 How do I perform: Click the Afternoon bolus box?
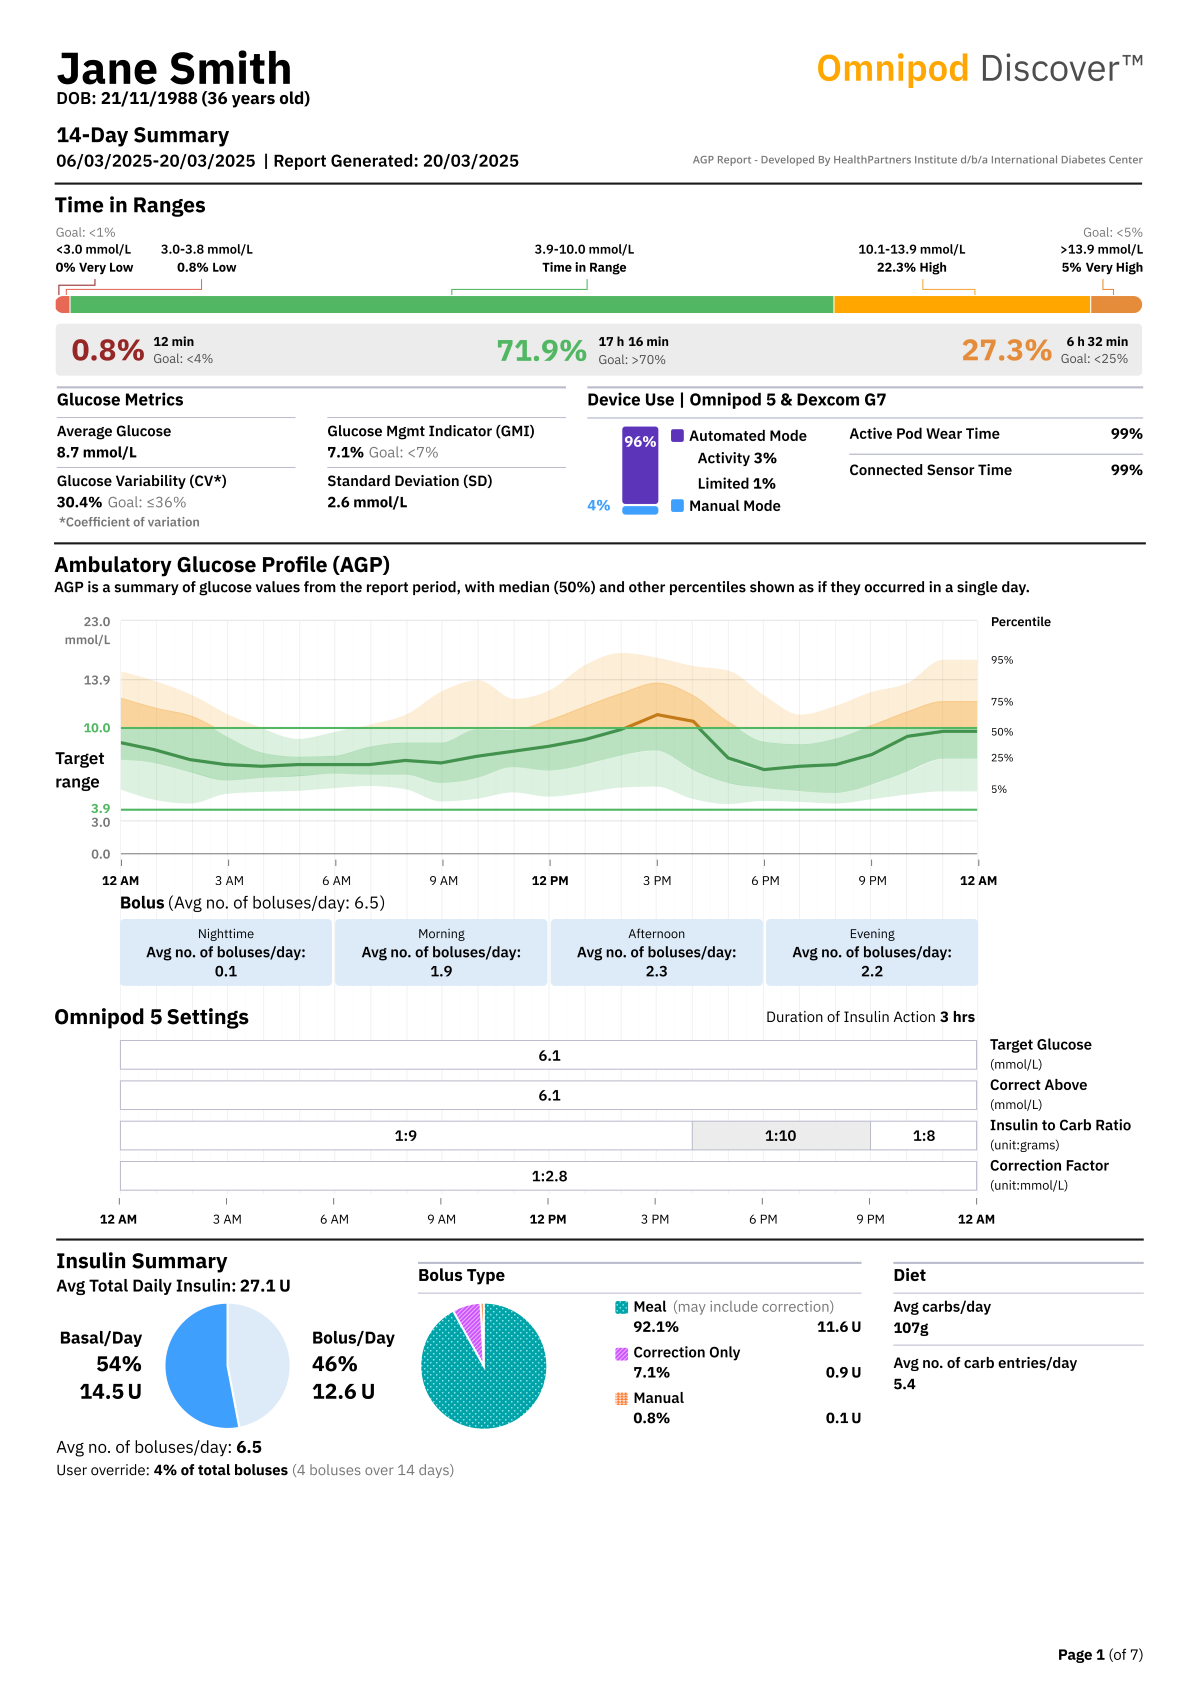click(x=656, y=952)
